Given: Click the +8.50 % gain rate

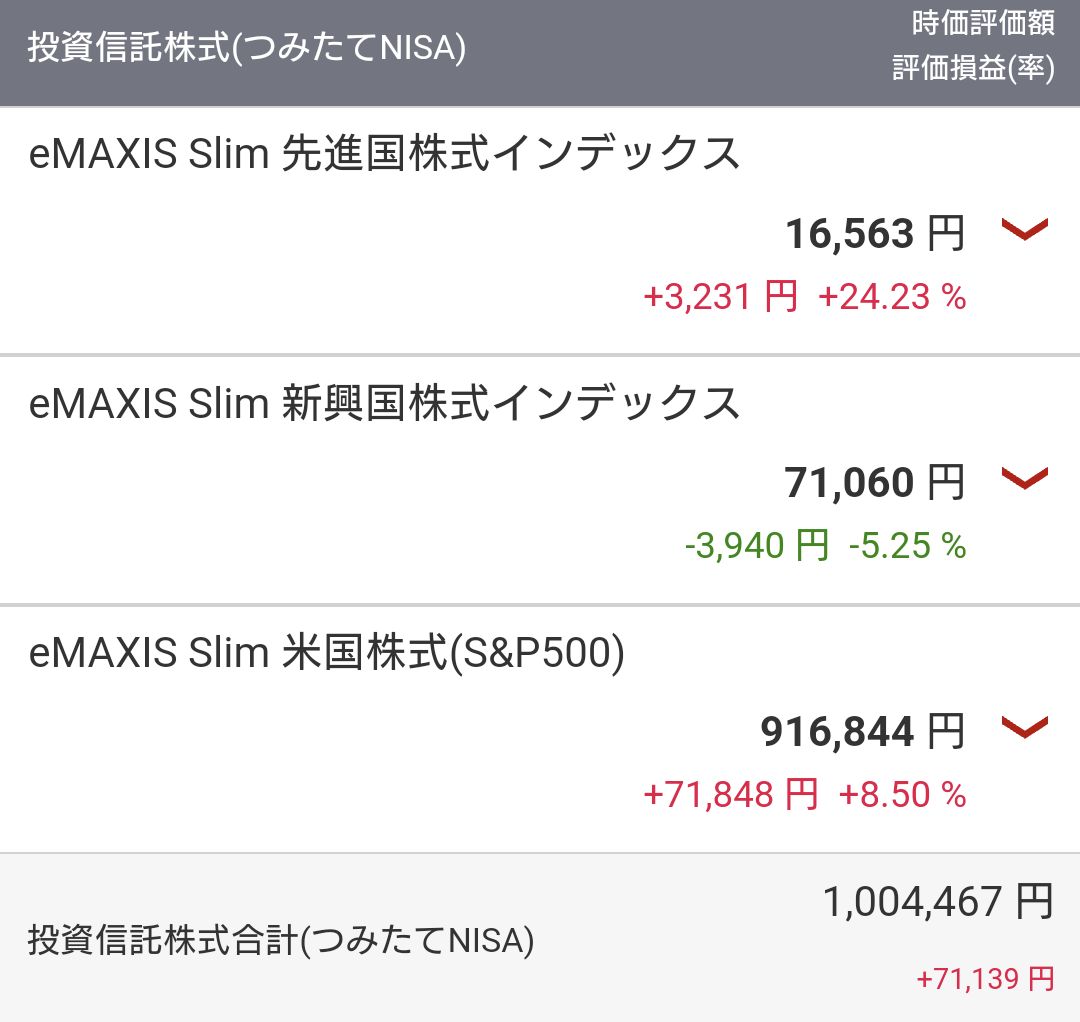Looking at the screenshot, I should 902,794.
